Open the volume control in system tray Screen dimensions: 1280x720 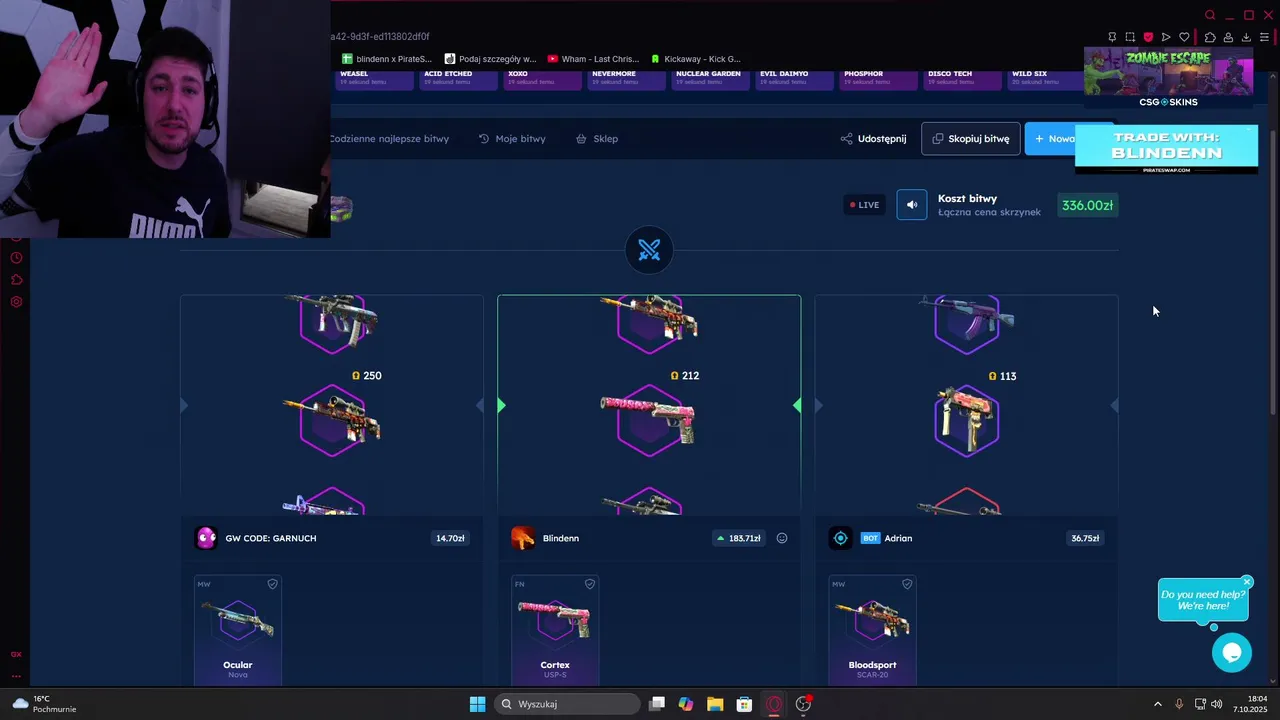pyautogui.click(x=1216, y=704)
